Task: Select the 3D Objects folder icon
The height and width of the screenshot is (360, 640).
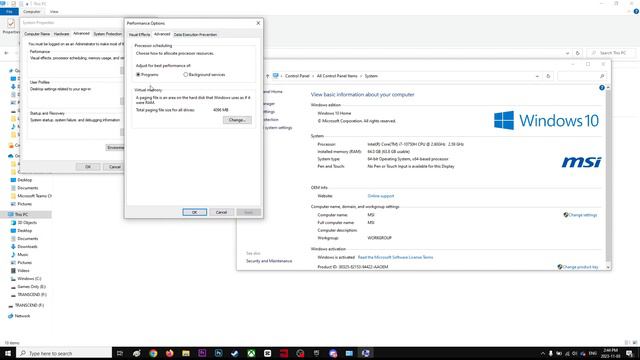Action: (x=13, y=222)
